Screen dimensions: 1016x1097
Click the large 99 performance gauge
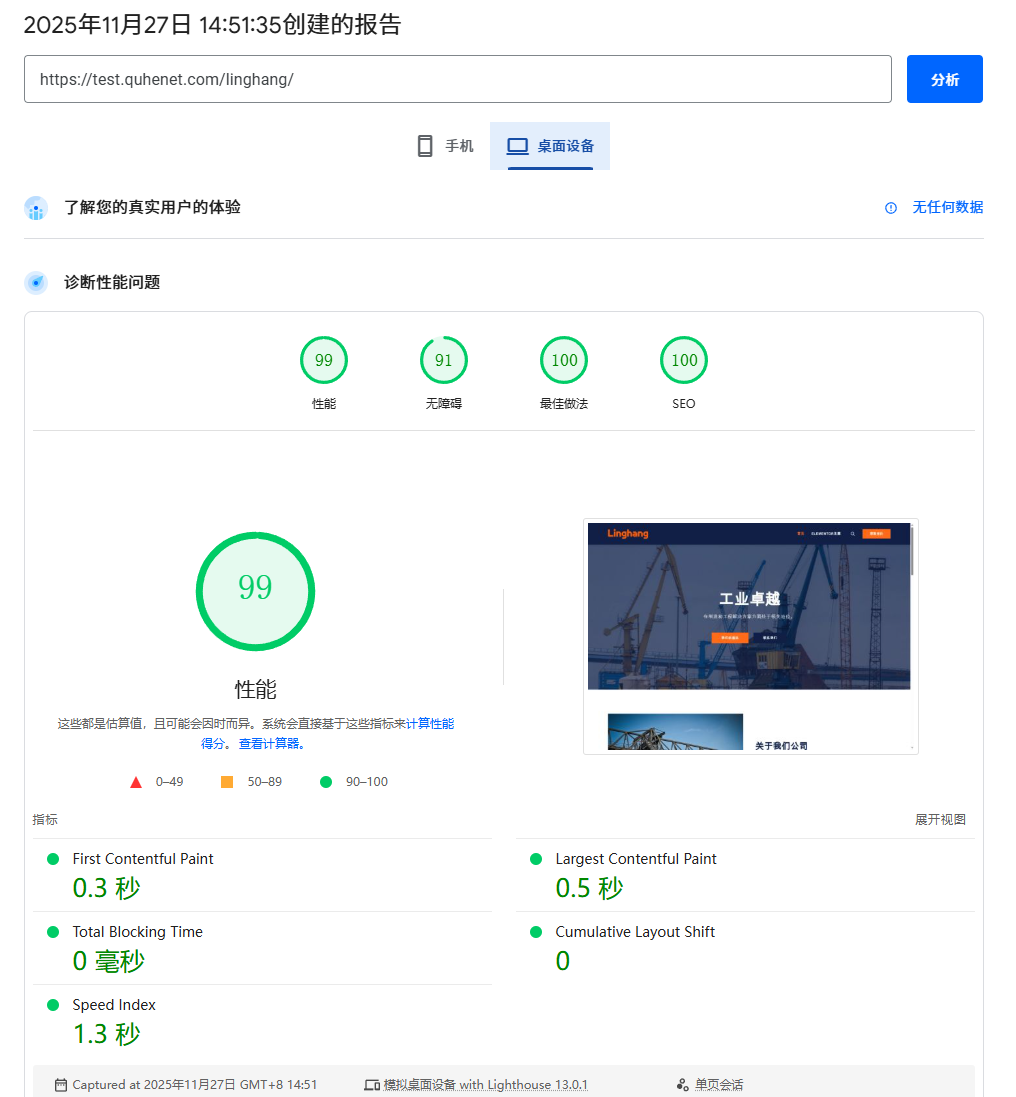click(255, 591)
